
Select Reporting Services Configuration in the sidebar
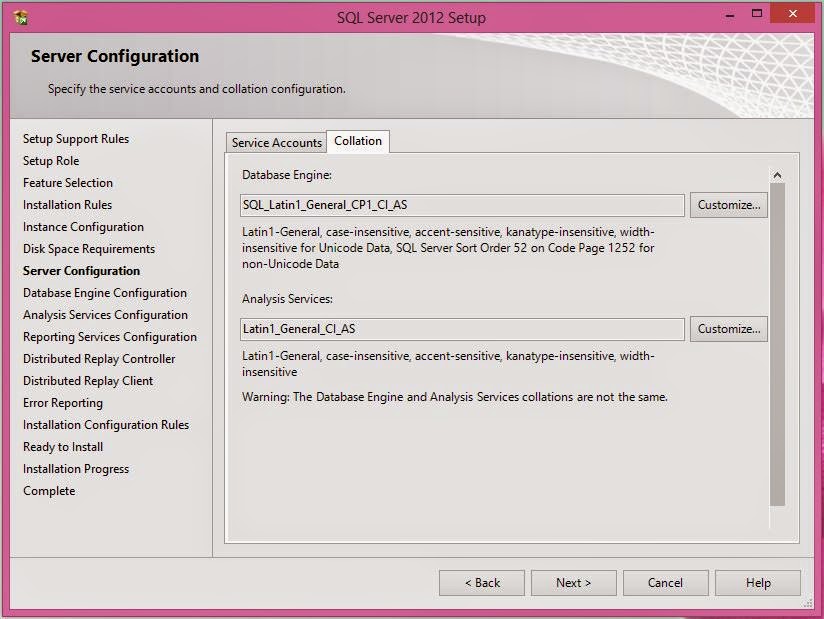point(110,337)
